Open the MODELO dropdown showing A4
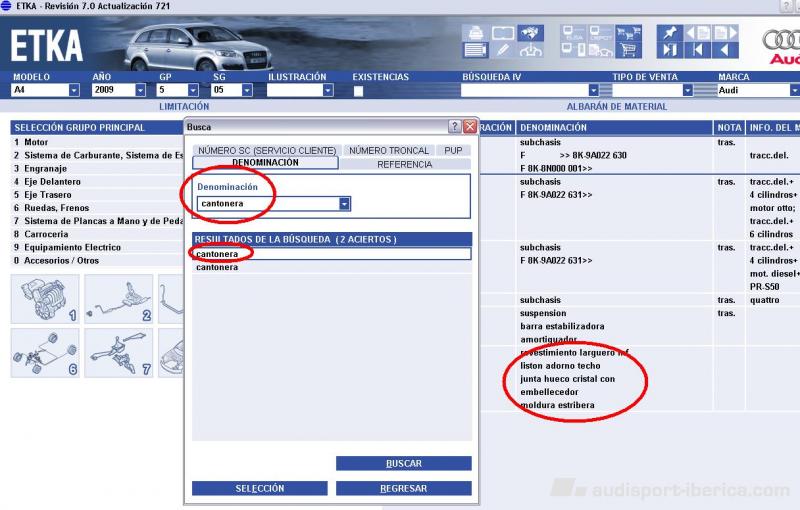Viewport: 800px width, 510px height. coord(74,90)
